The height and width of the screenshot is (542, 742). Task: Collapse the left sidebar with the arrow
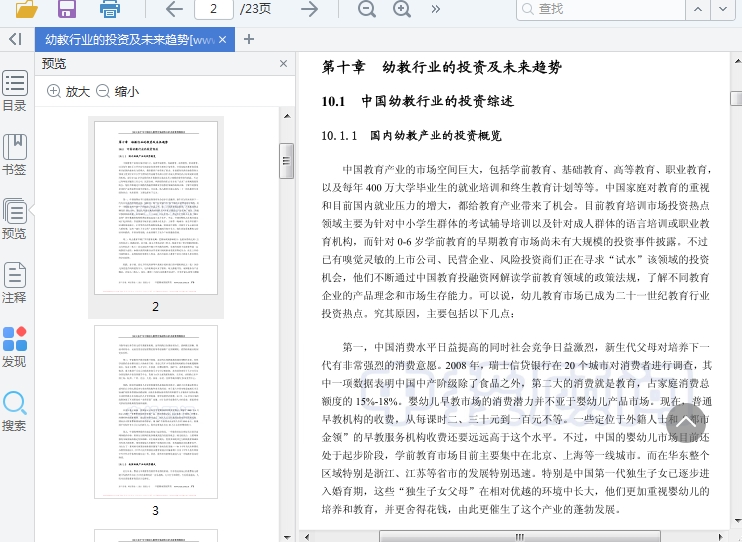(x=14, y=39)
